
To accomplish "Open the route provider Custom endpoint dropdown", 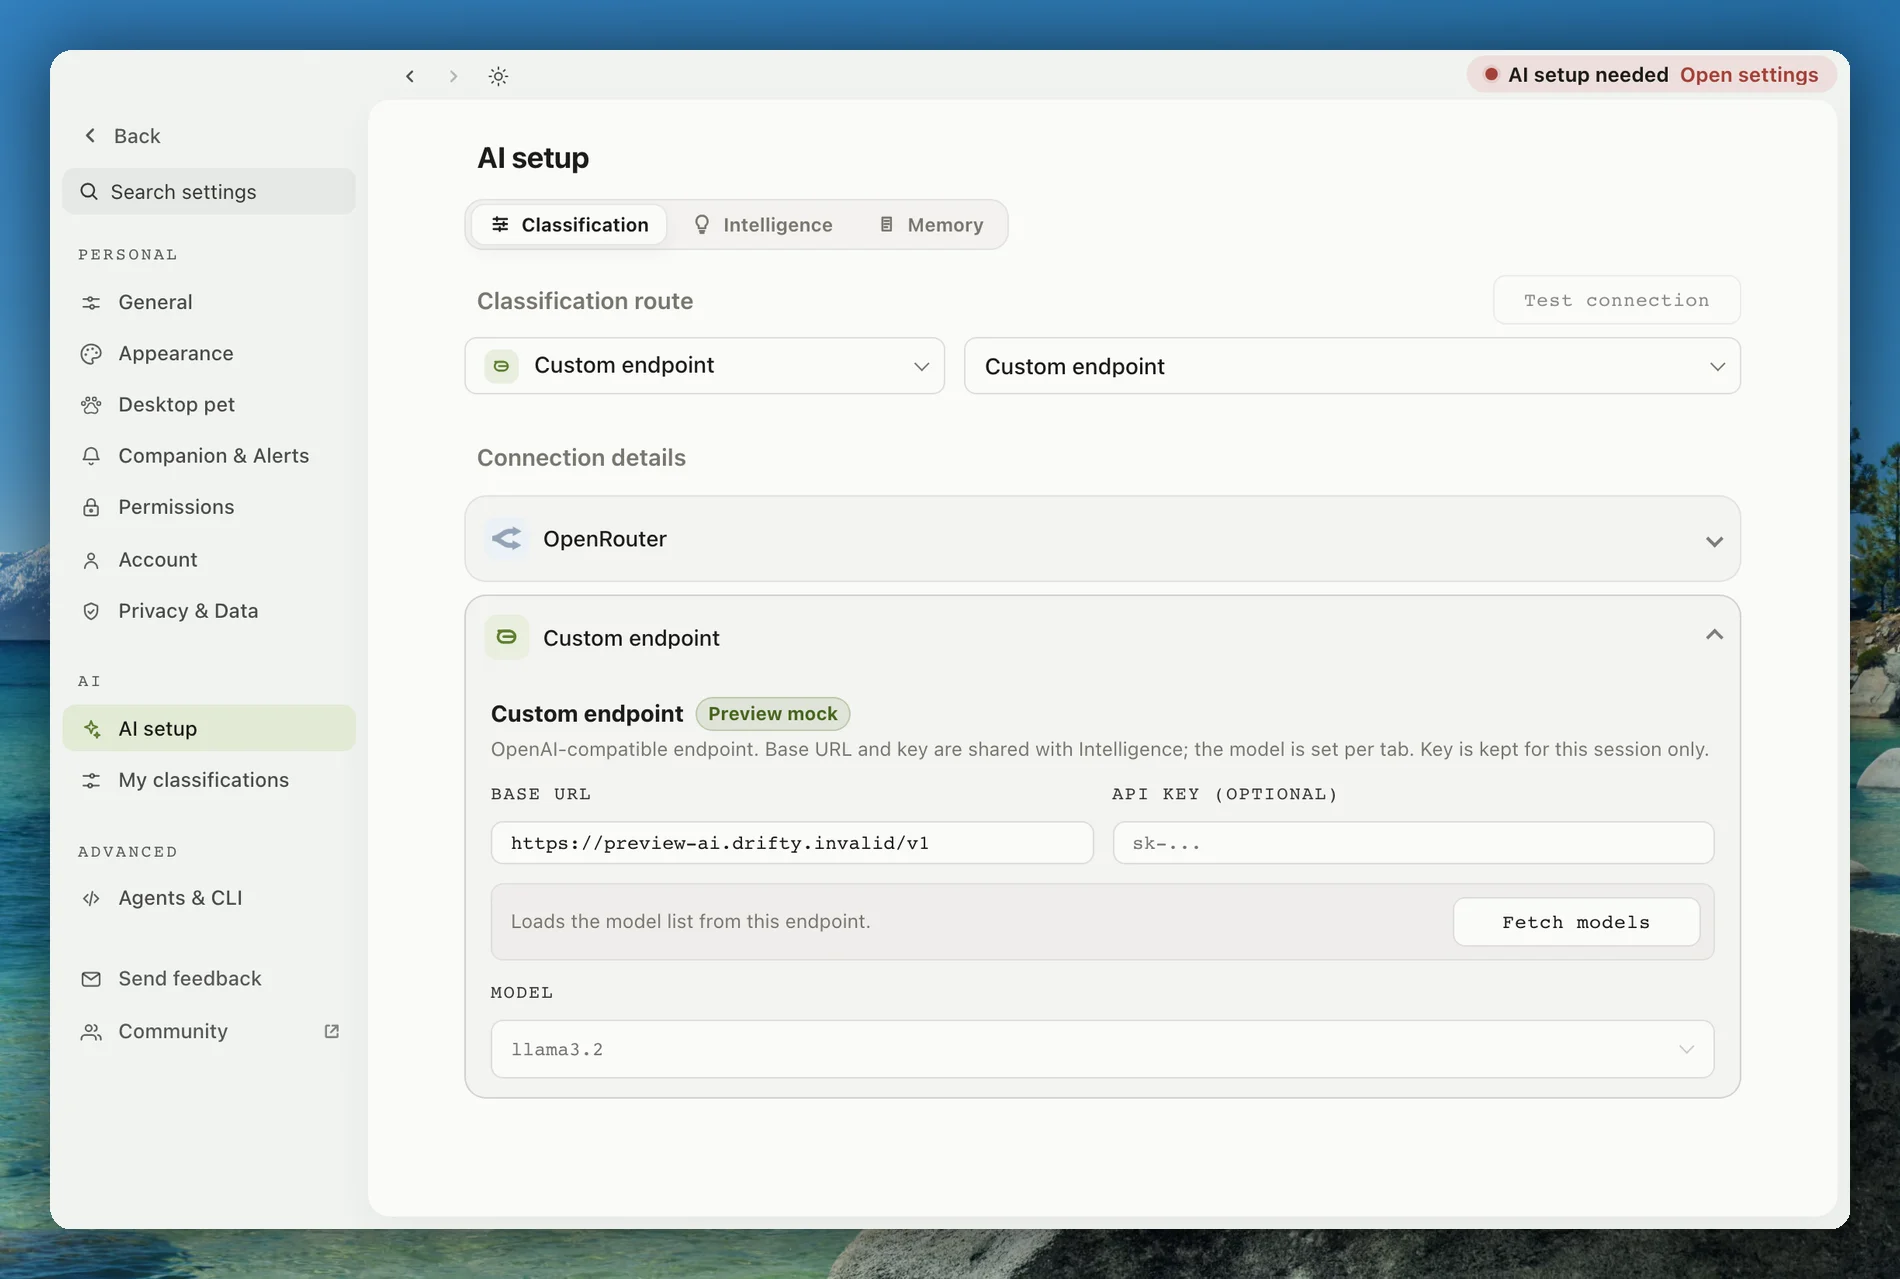I will [705, 366].
